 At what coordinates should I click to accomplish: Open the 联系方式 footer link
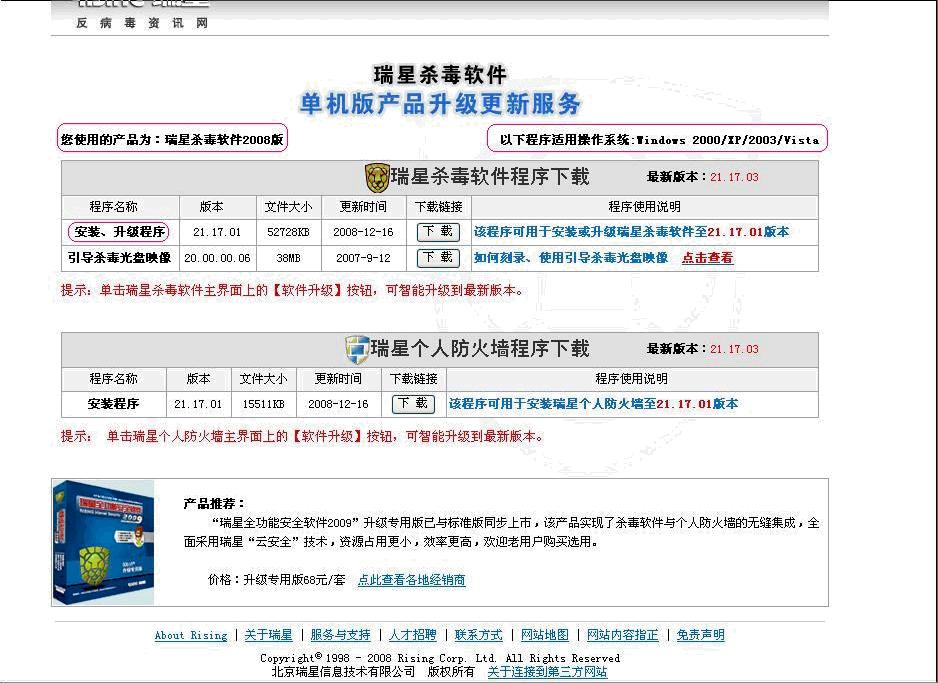tap(479, 635)
